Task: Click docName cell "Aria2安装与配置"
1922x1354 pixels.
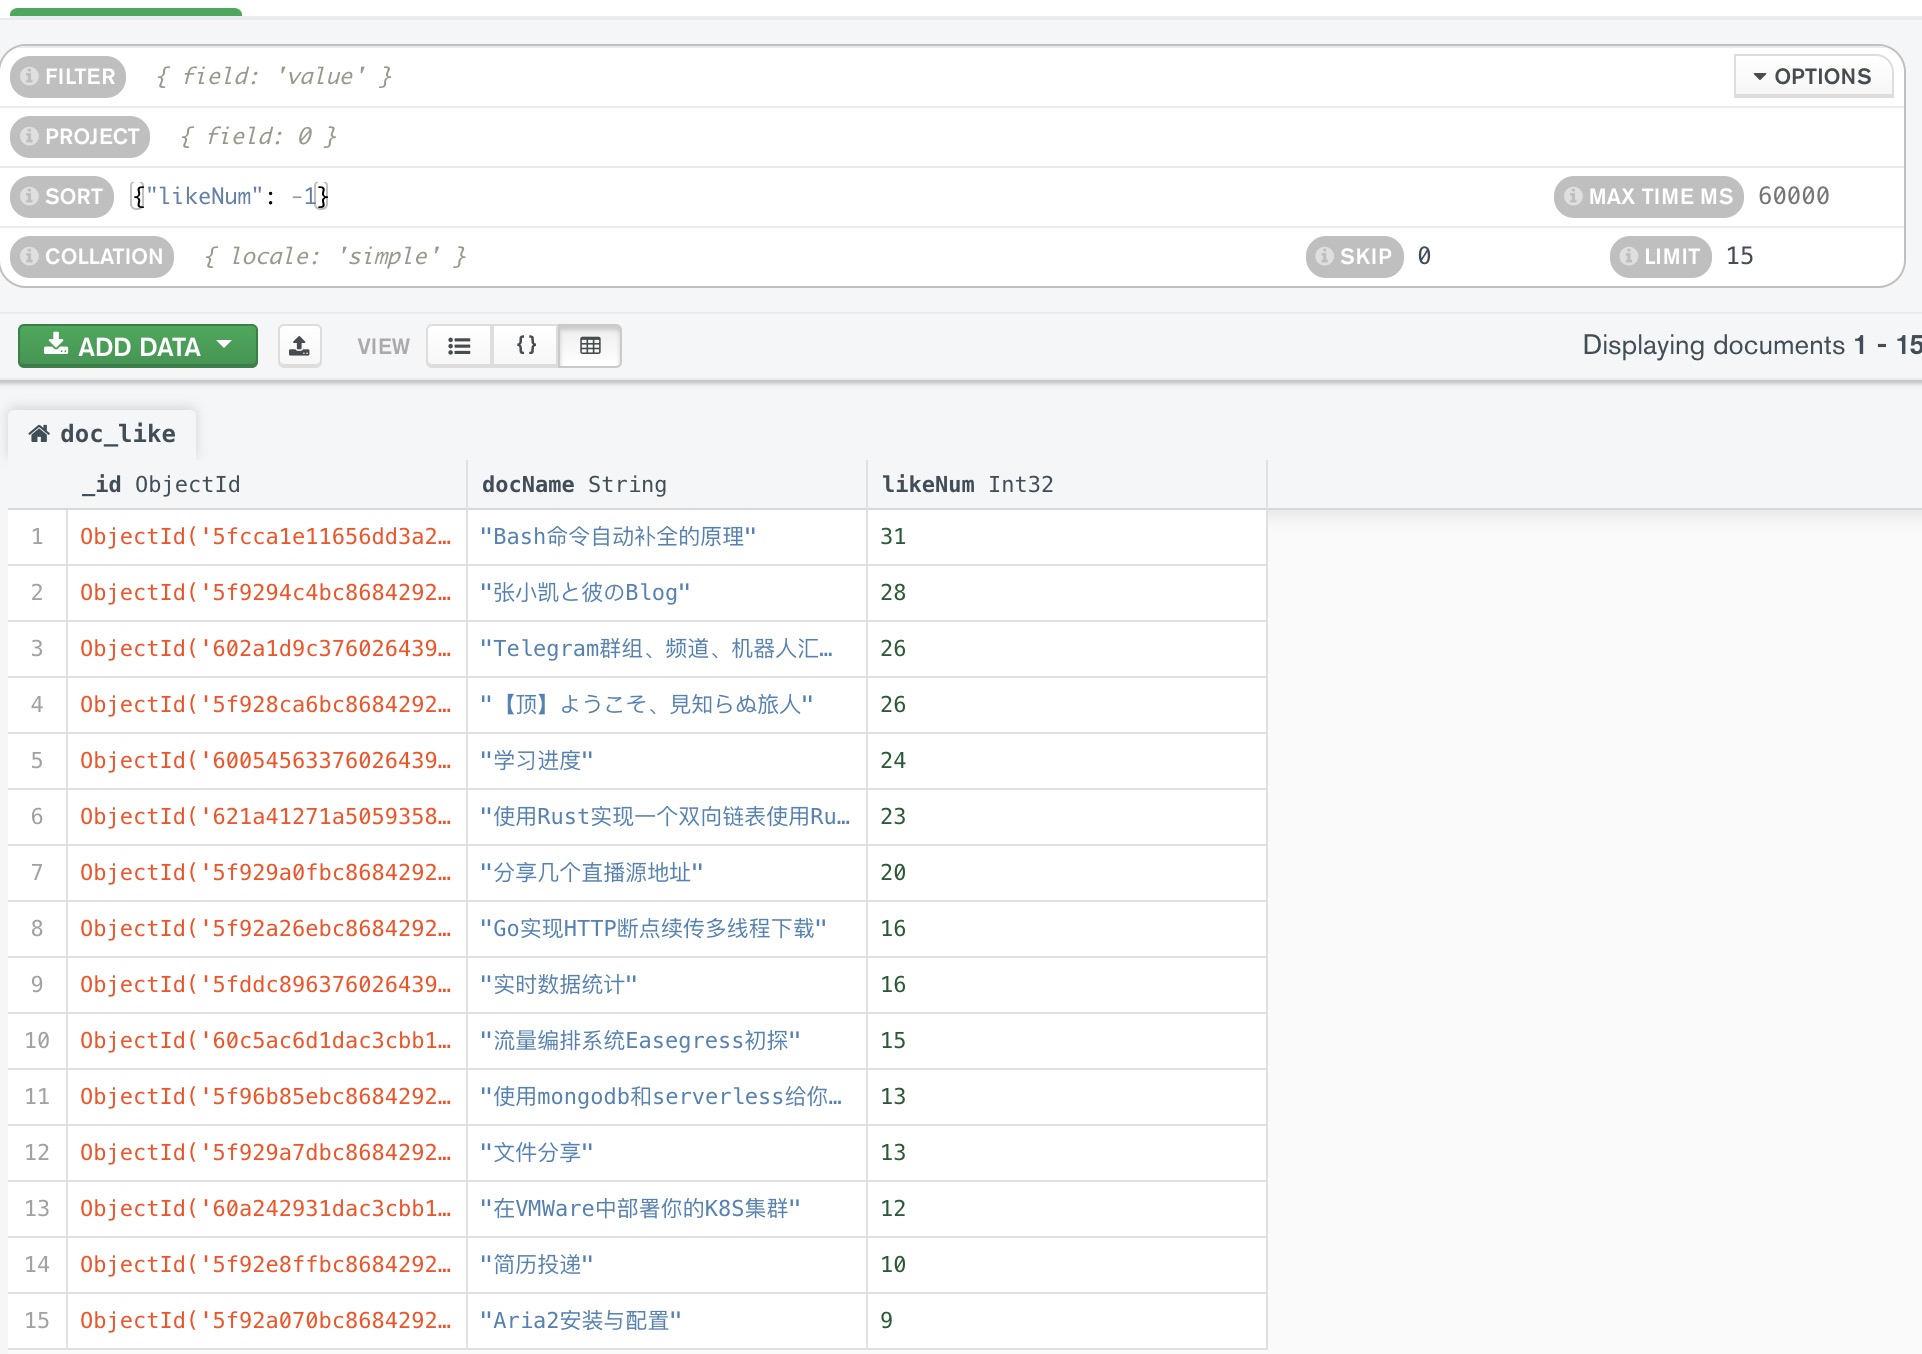Action: pos(667,1321)
